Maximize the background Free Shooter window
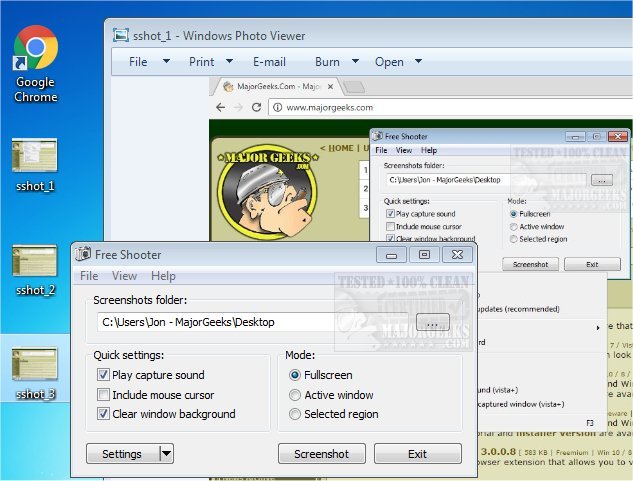Screen dimensions: 633x481 597,137
